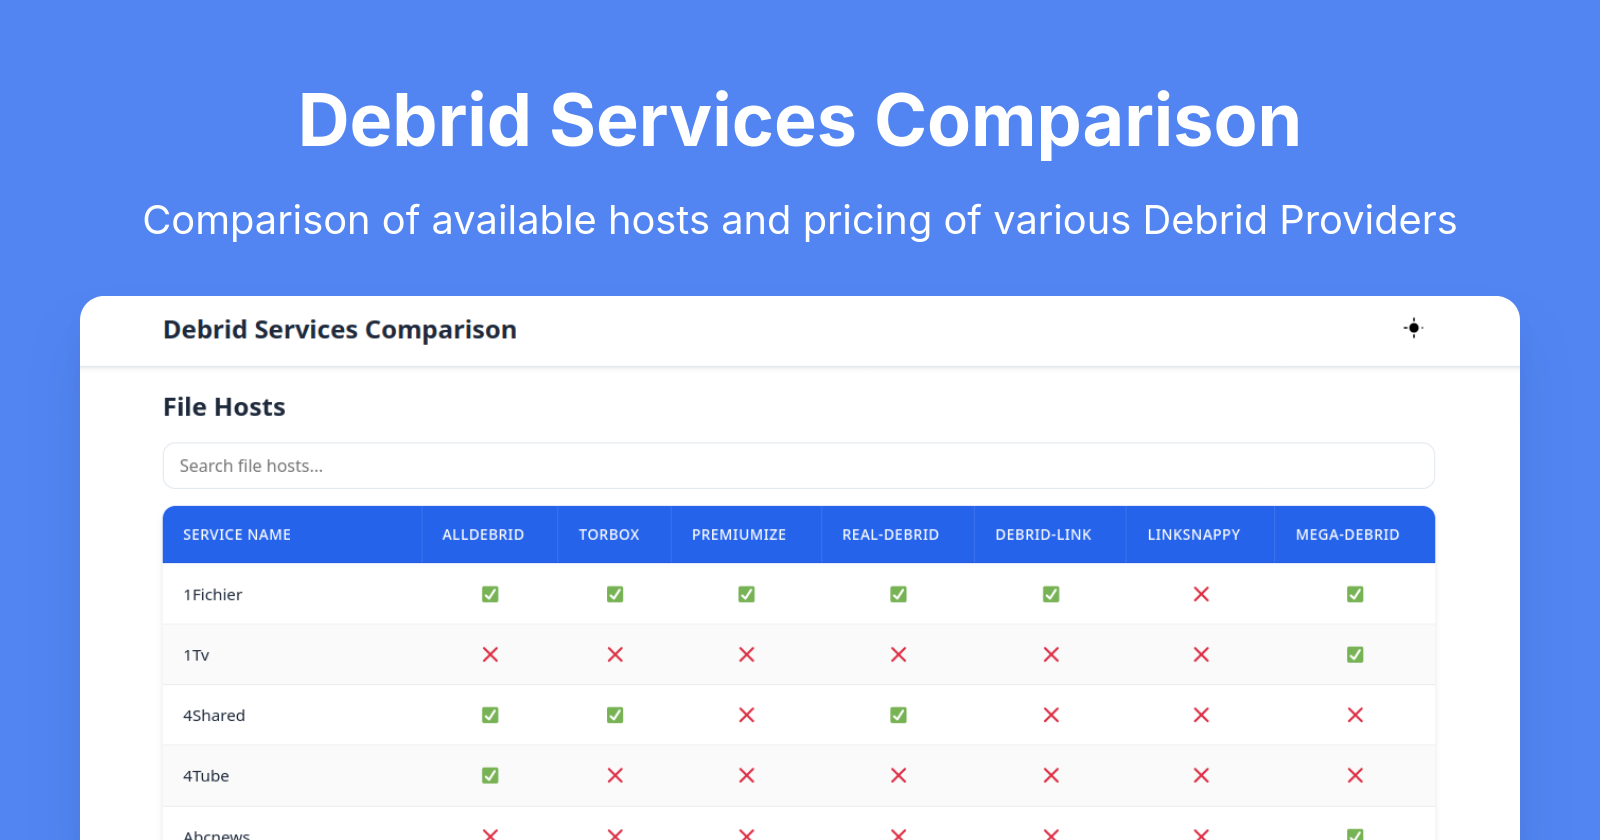The height and width of the screenshot is (840, 1600).
Task: Click 1Tv's TorBox red cross
Action: pos(615,654)
